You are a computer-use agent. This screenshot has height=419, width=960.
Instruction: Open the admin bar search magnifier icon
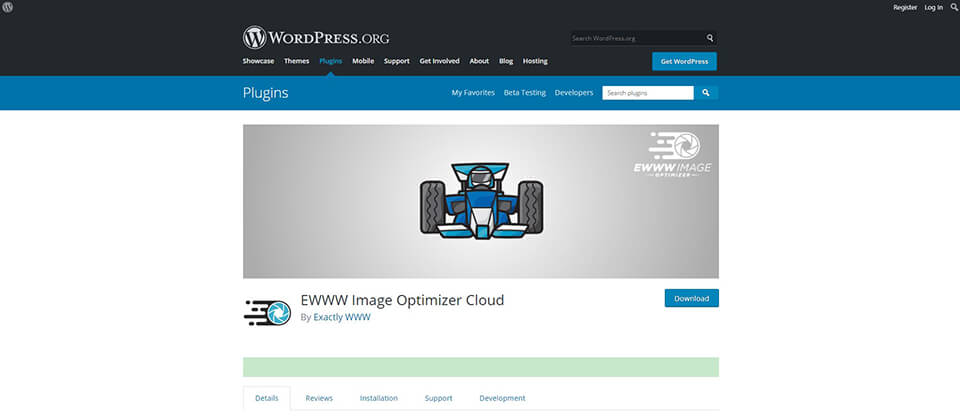(x=954, y=7)
